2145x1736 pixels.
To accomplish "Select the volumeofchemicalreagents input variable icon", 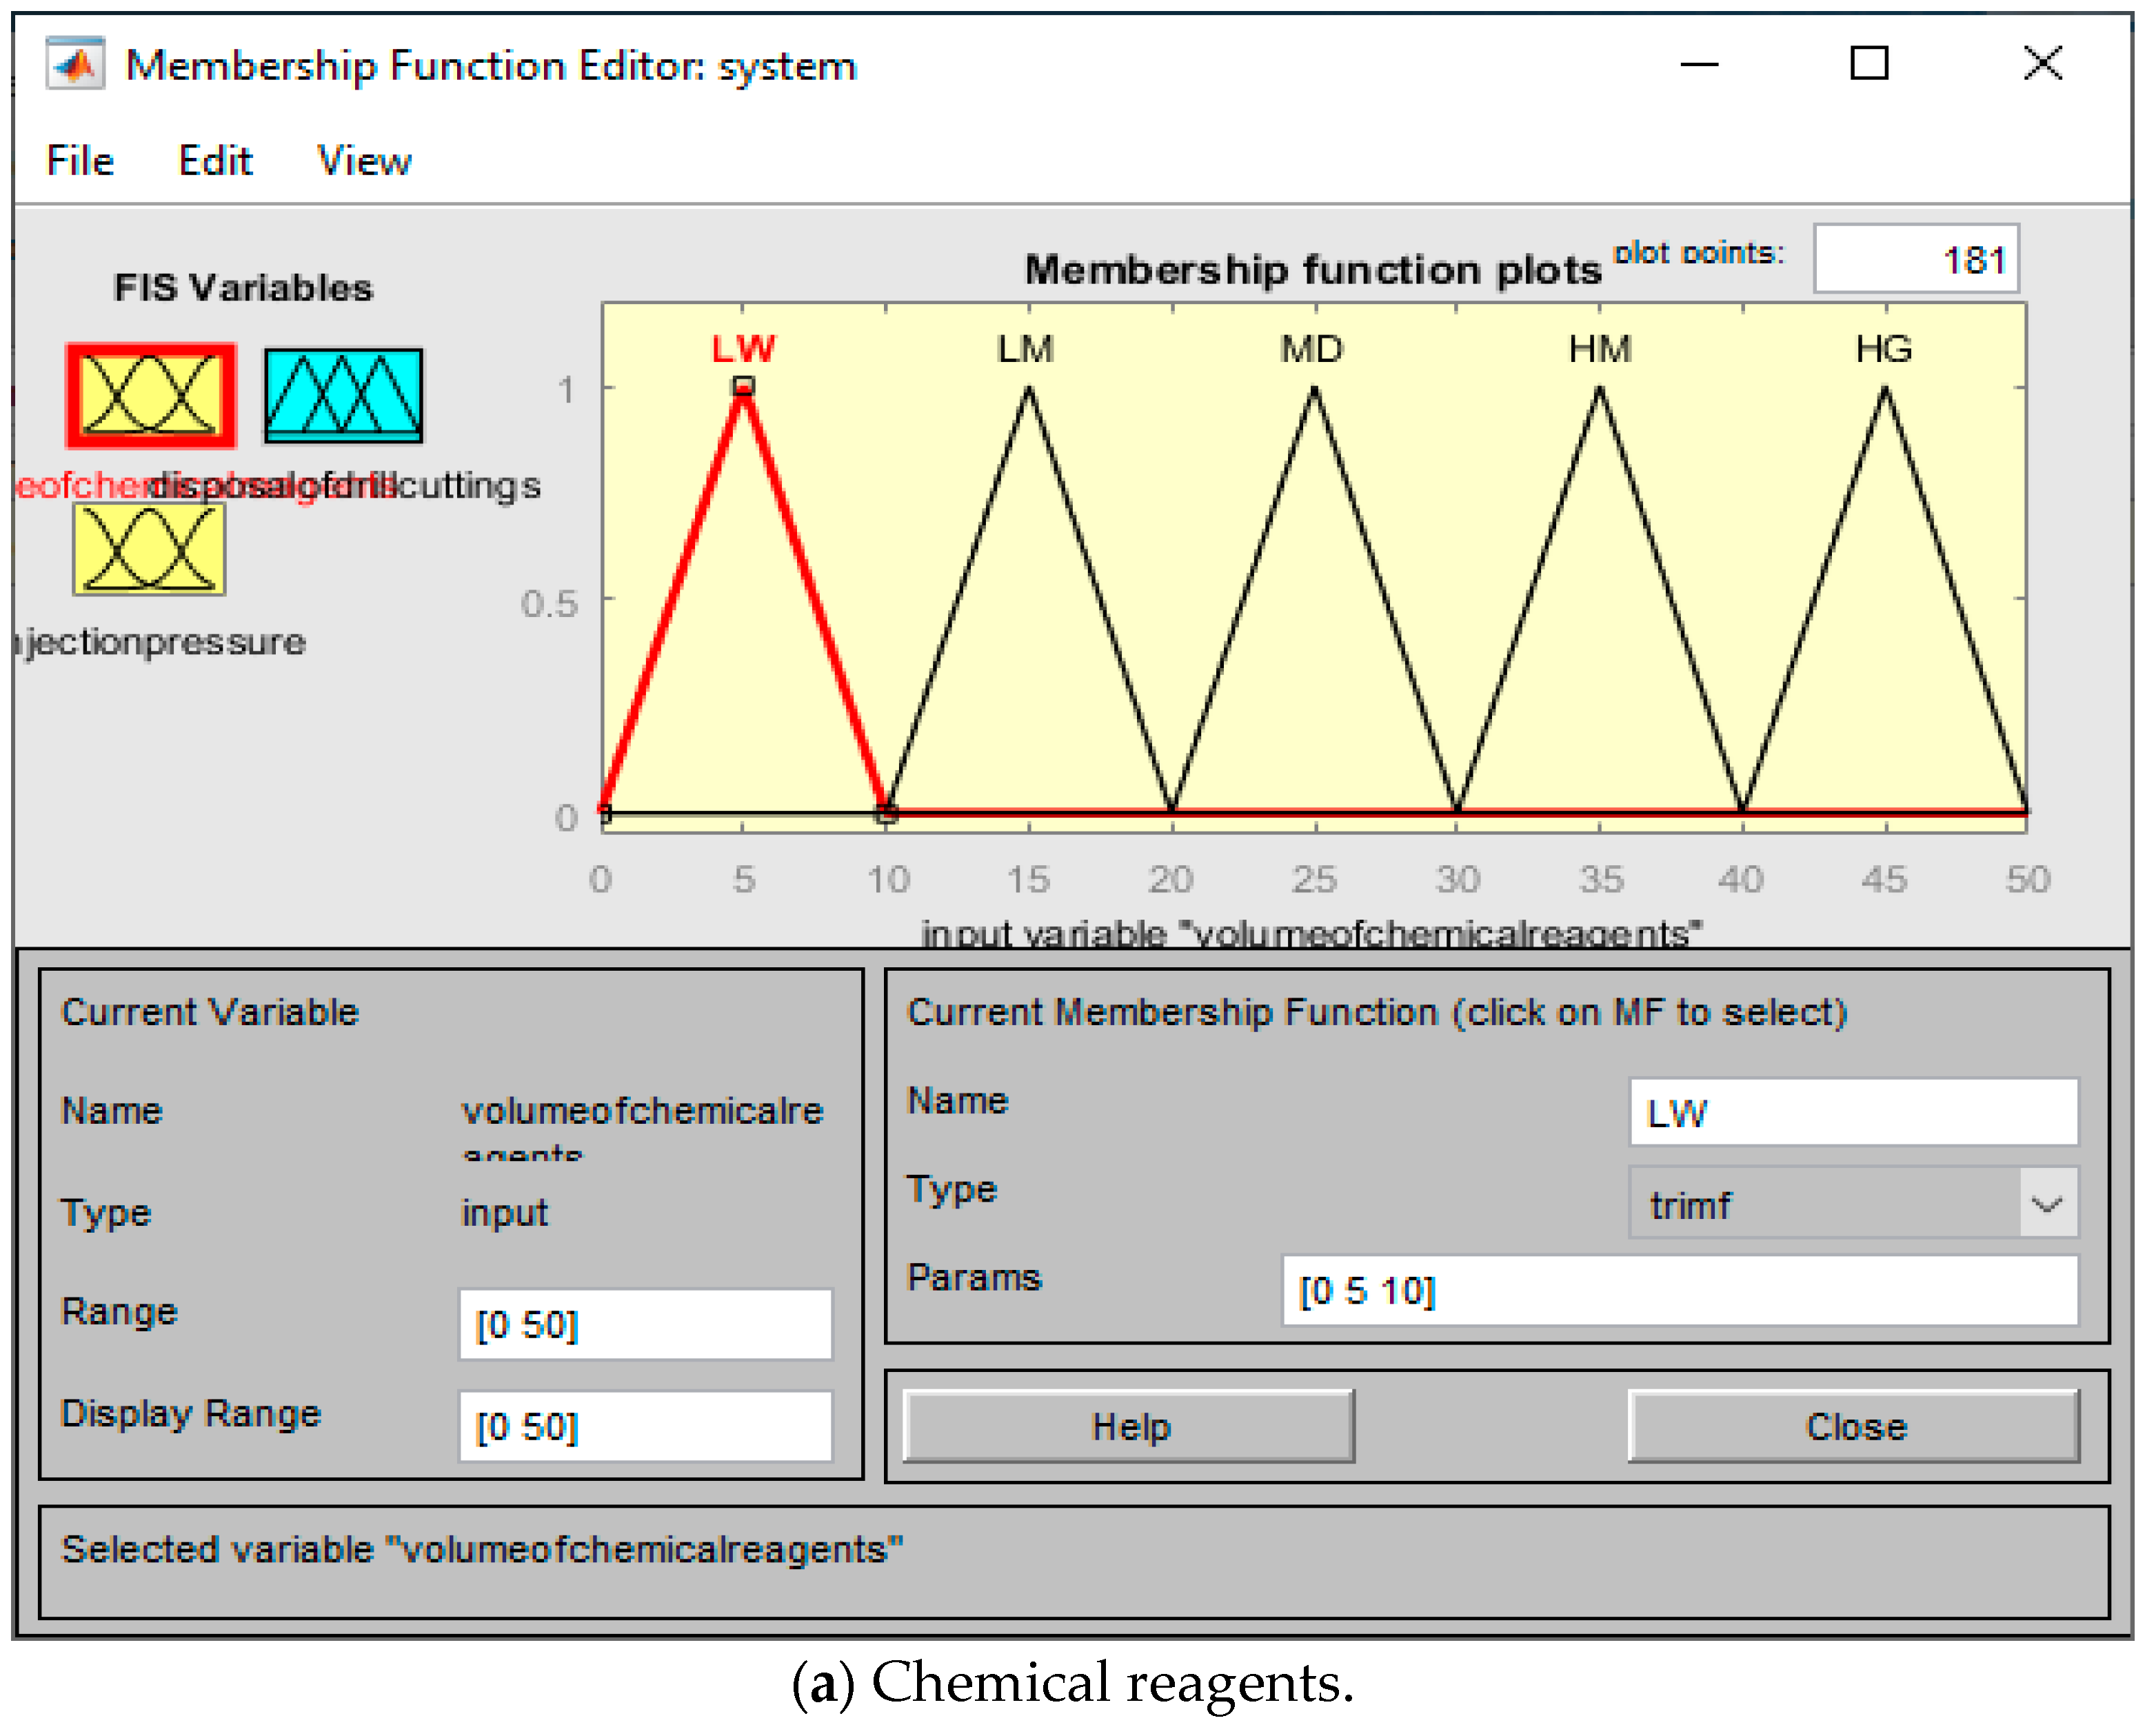I will [150, 395].
